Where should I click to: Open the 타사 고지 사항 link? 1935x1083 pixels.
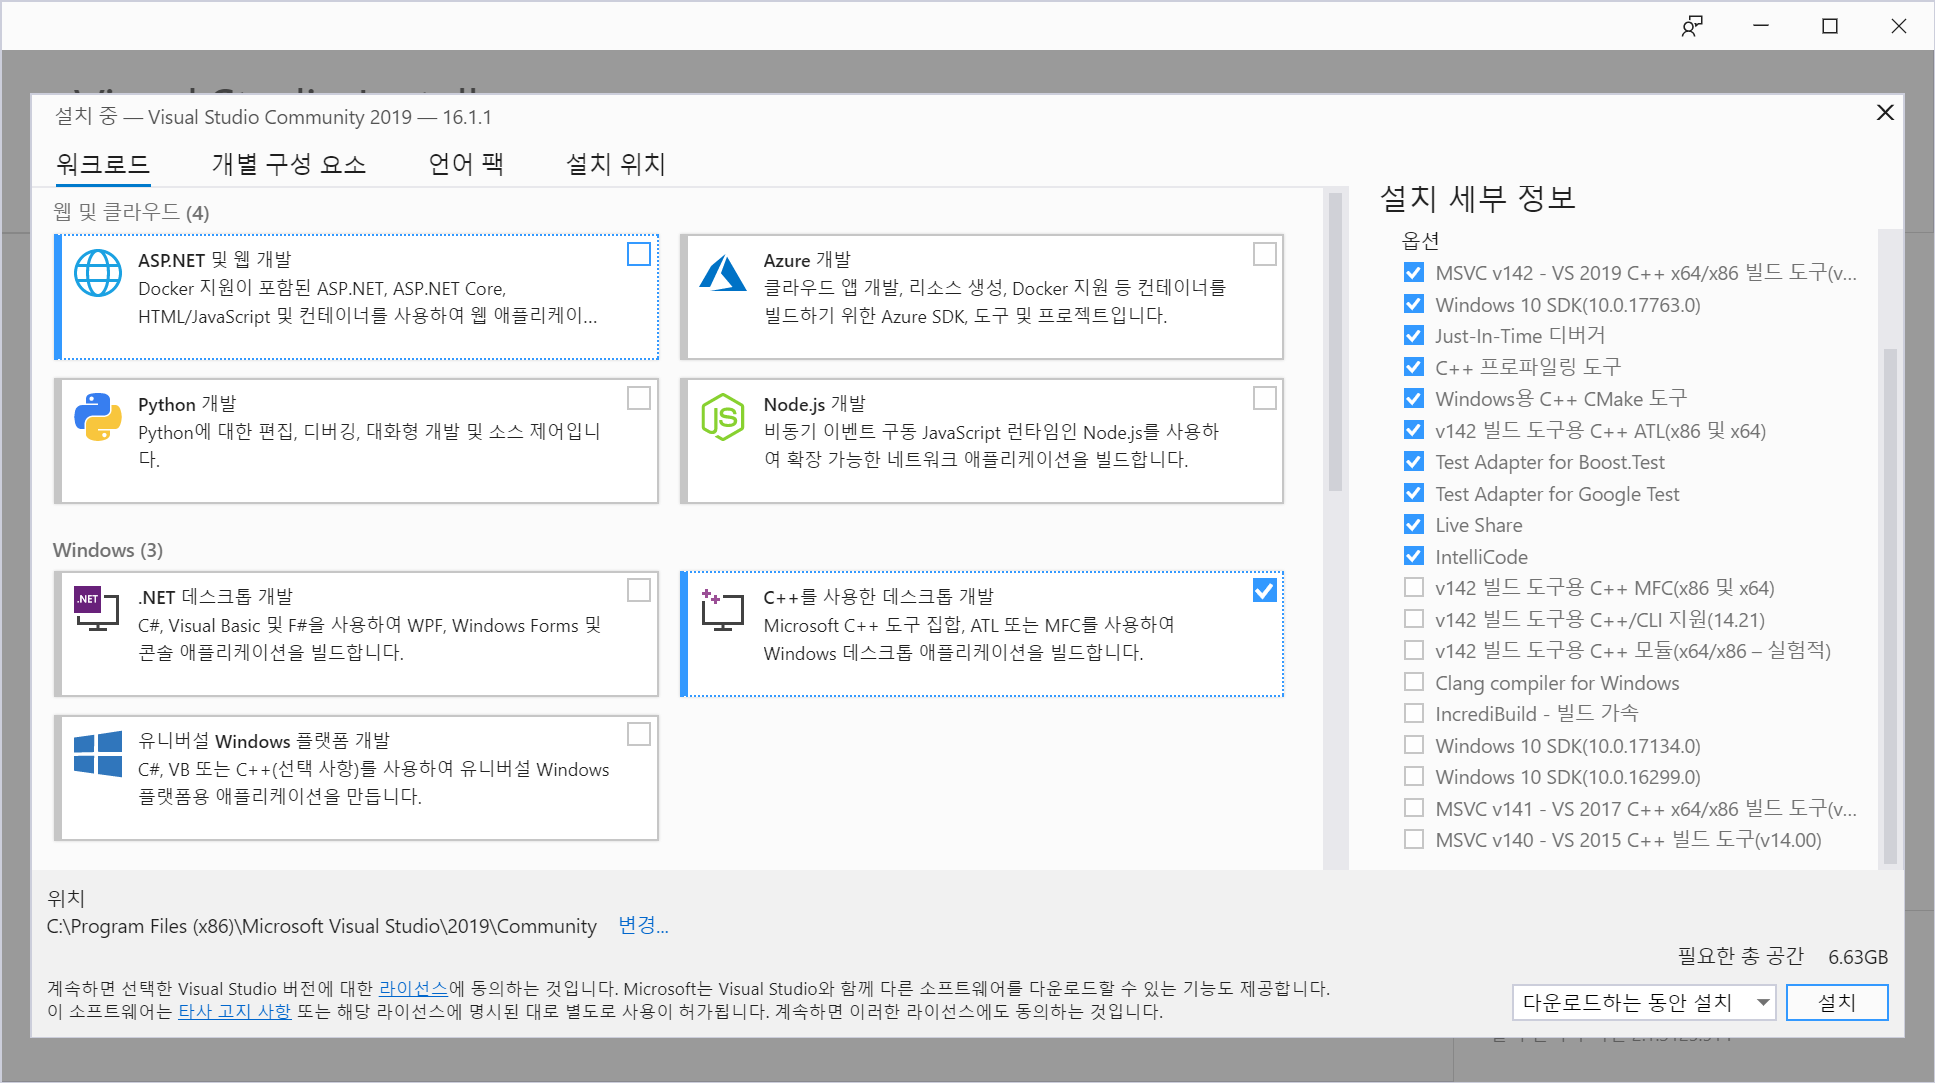234,1011
